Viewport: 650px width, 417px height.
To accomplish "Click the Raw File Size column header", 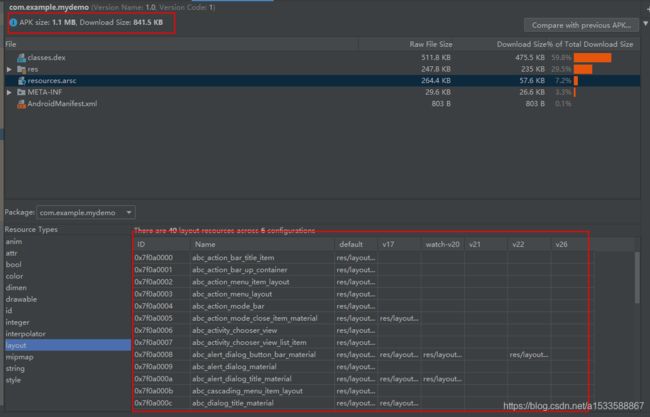I will point(430,45).
